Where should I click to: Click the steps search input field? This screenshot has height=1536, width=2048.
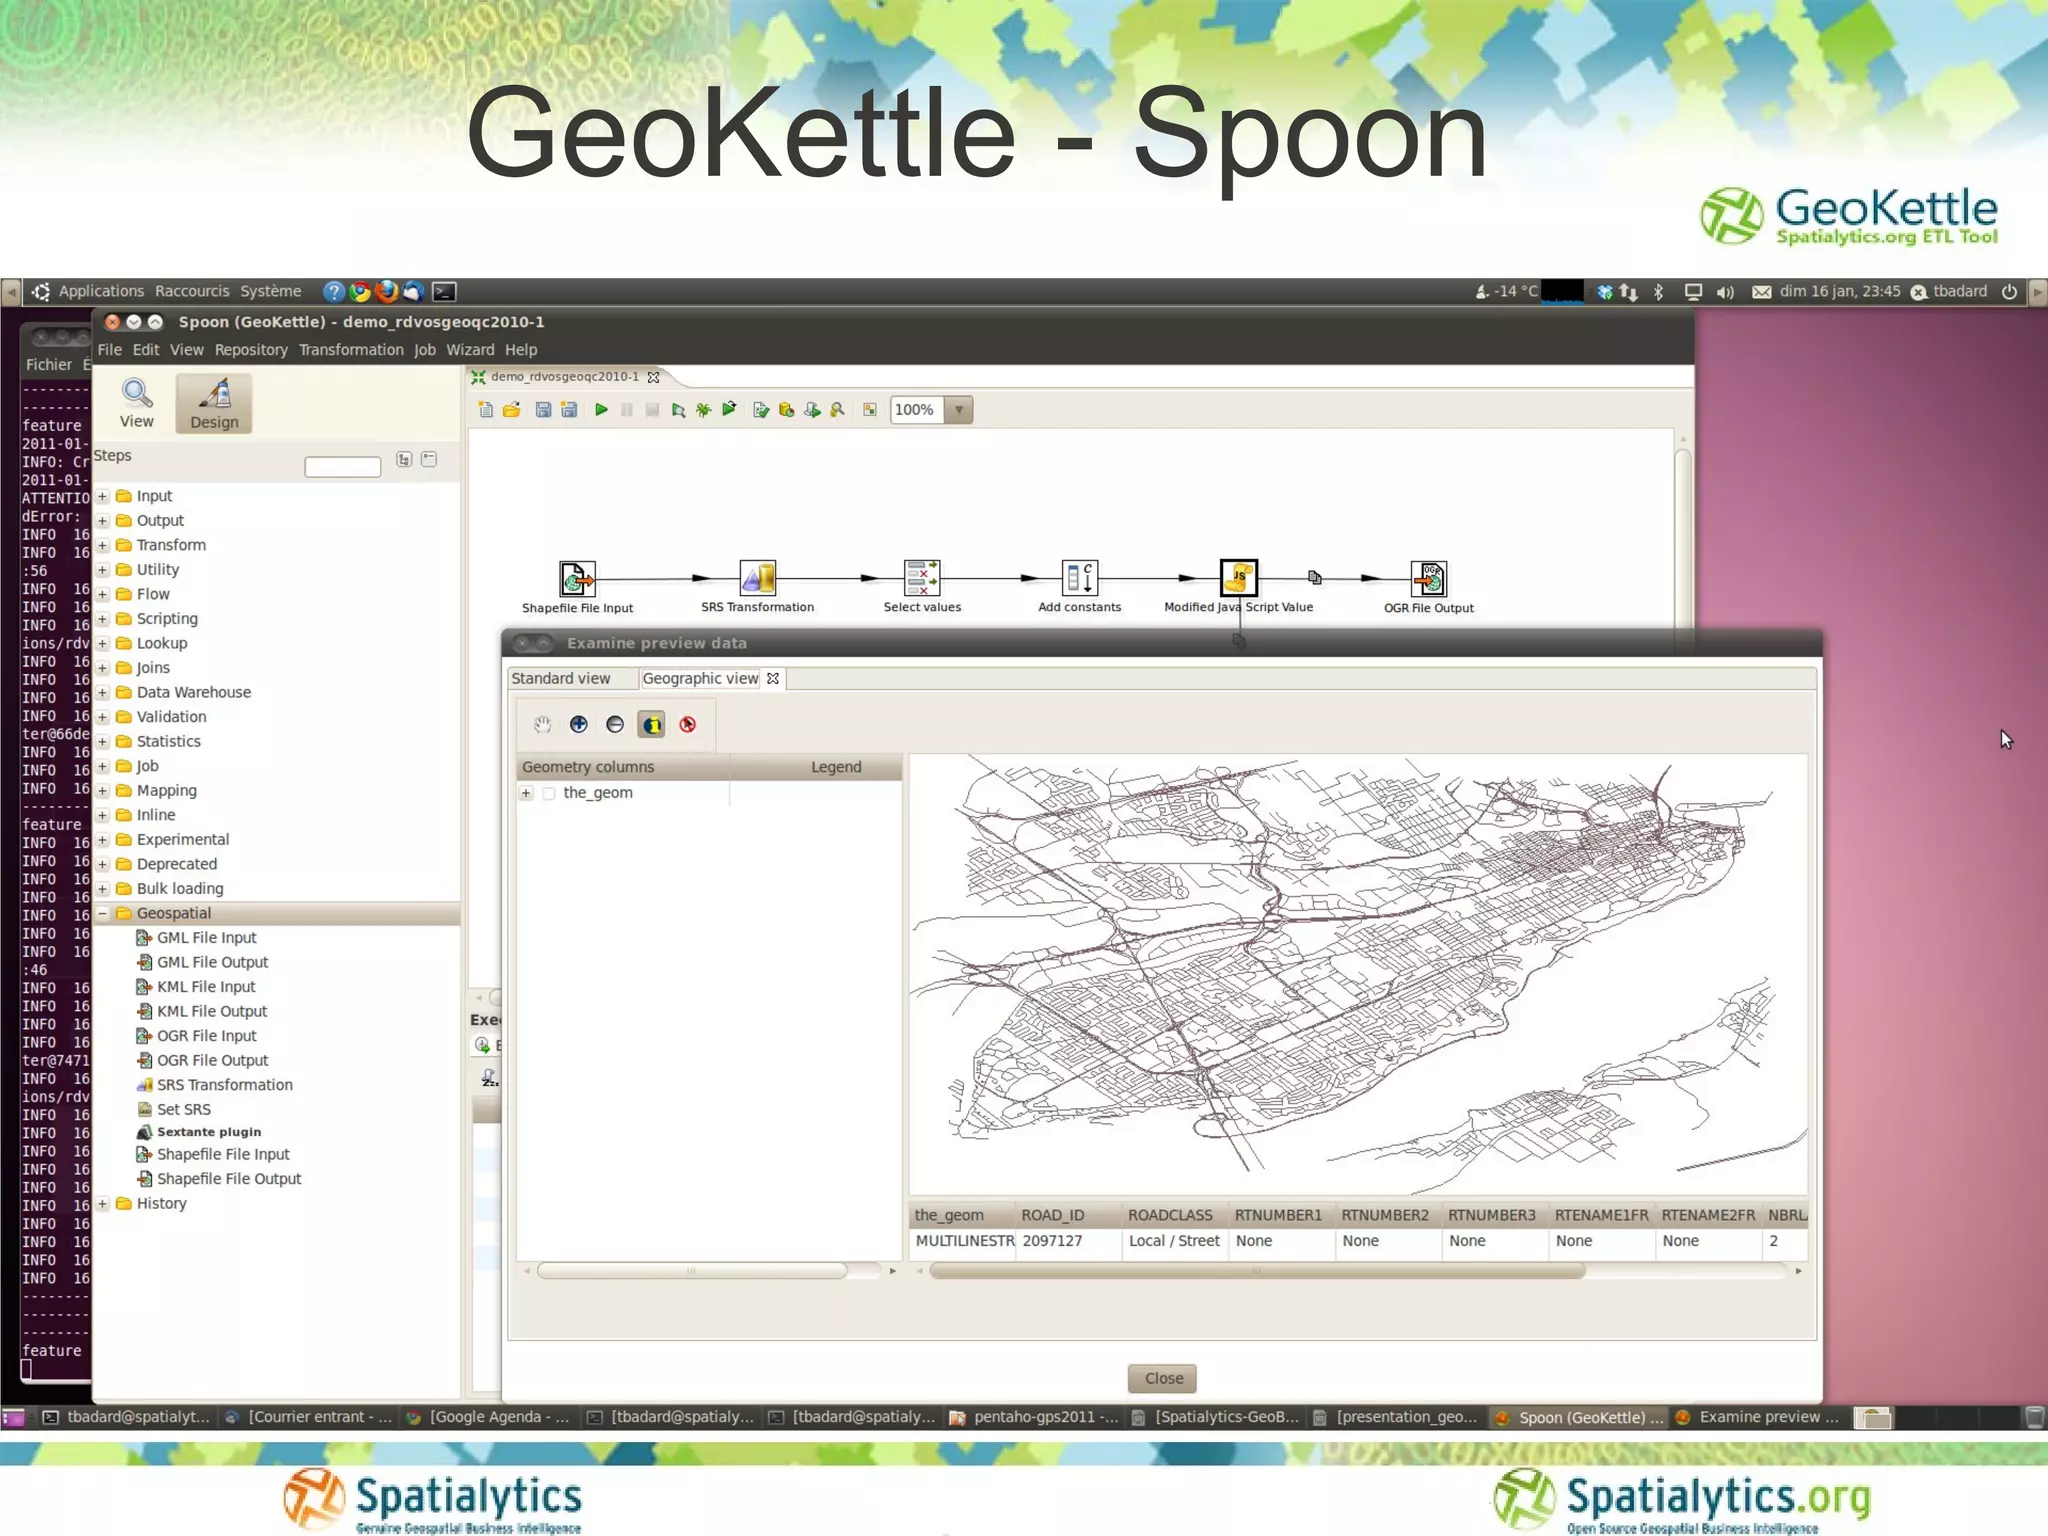pyautogui.click(x=342, y=467)
